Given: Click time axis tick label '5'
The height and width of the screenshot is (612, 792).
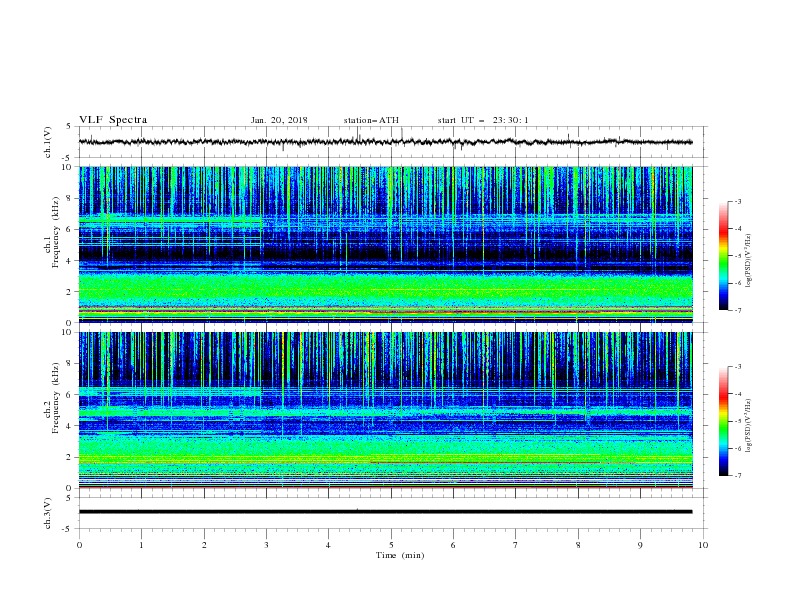Looking at the screenshot, I should click(391, 545).
